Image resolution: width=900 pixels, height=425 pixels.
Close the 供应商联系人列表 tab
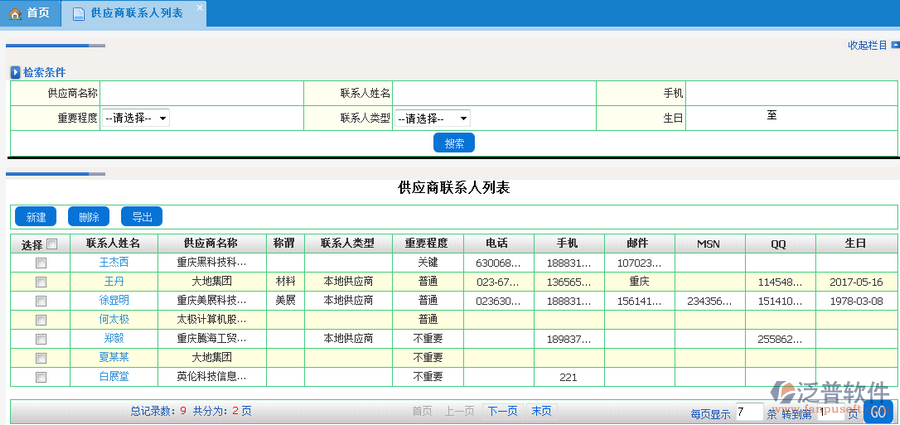click(198, 9)
